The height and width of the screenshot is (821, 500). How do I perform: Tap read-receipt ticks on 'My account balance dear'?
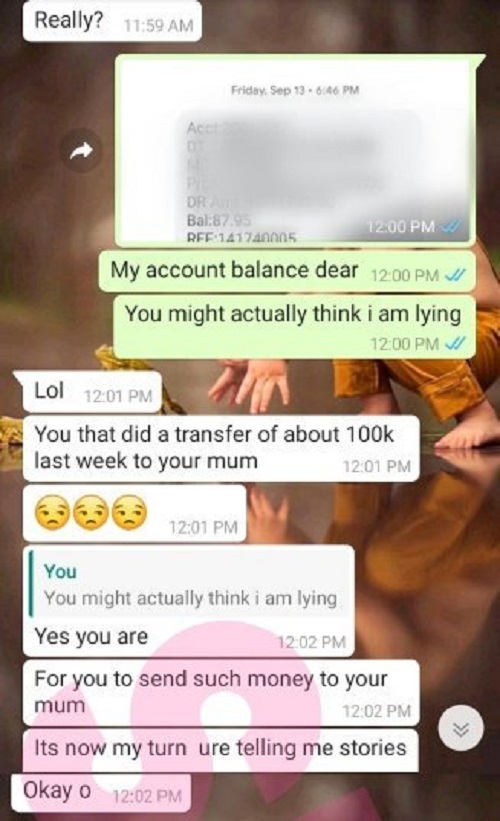453,275
